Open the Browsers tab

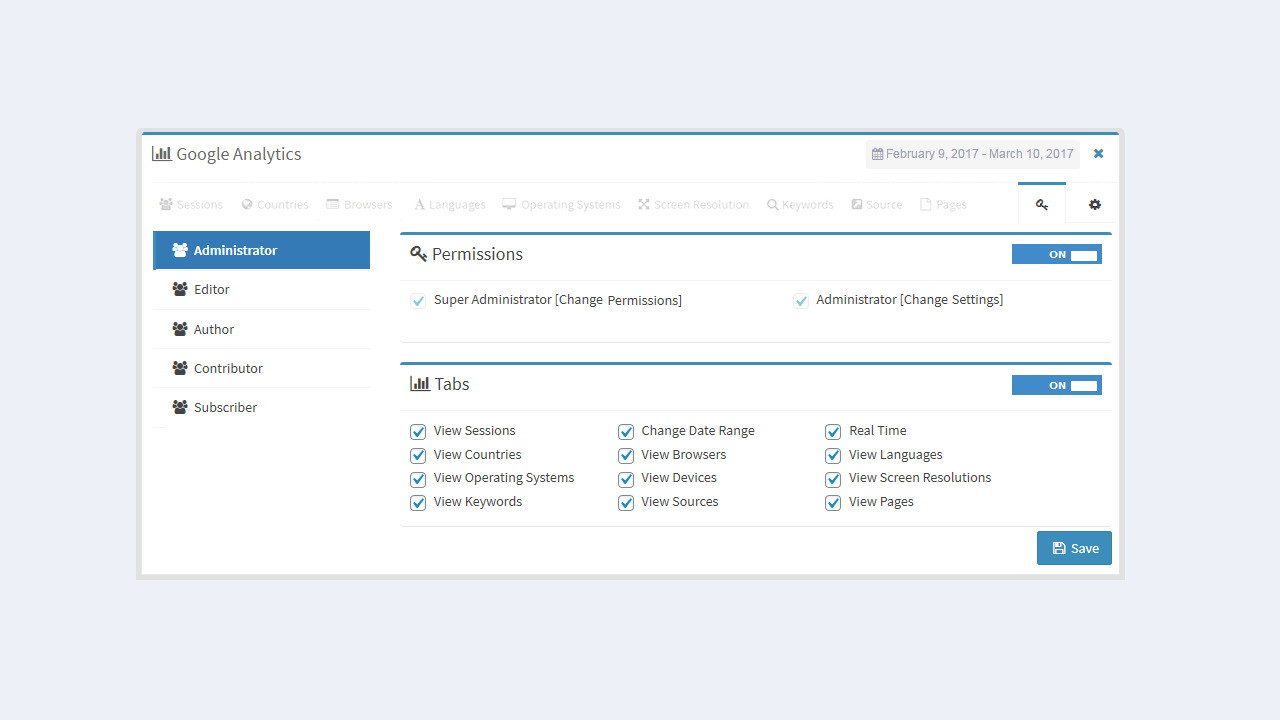pos(359,204)
